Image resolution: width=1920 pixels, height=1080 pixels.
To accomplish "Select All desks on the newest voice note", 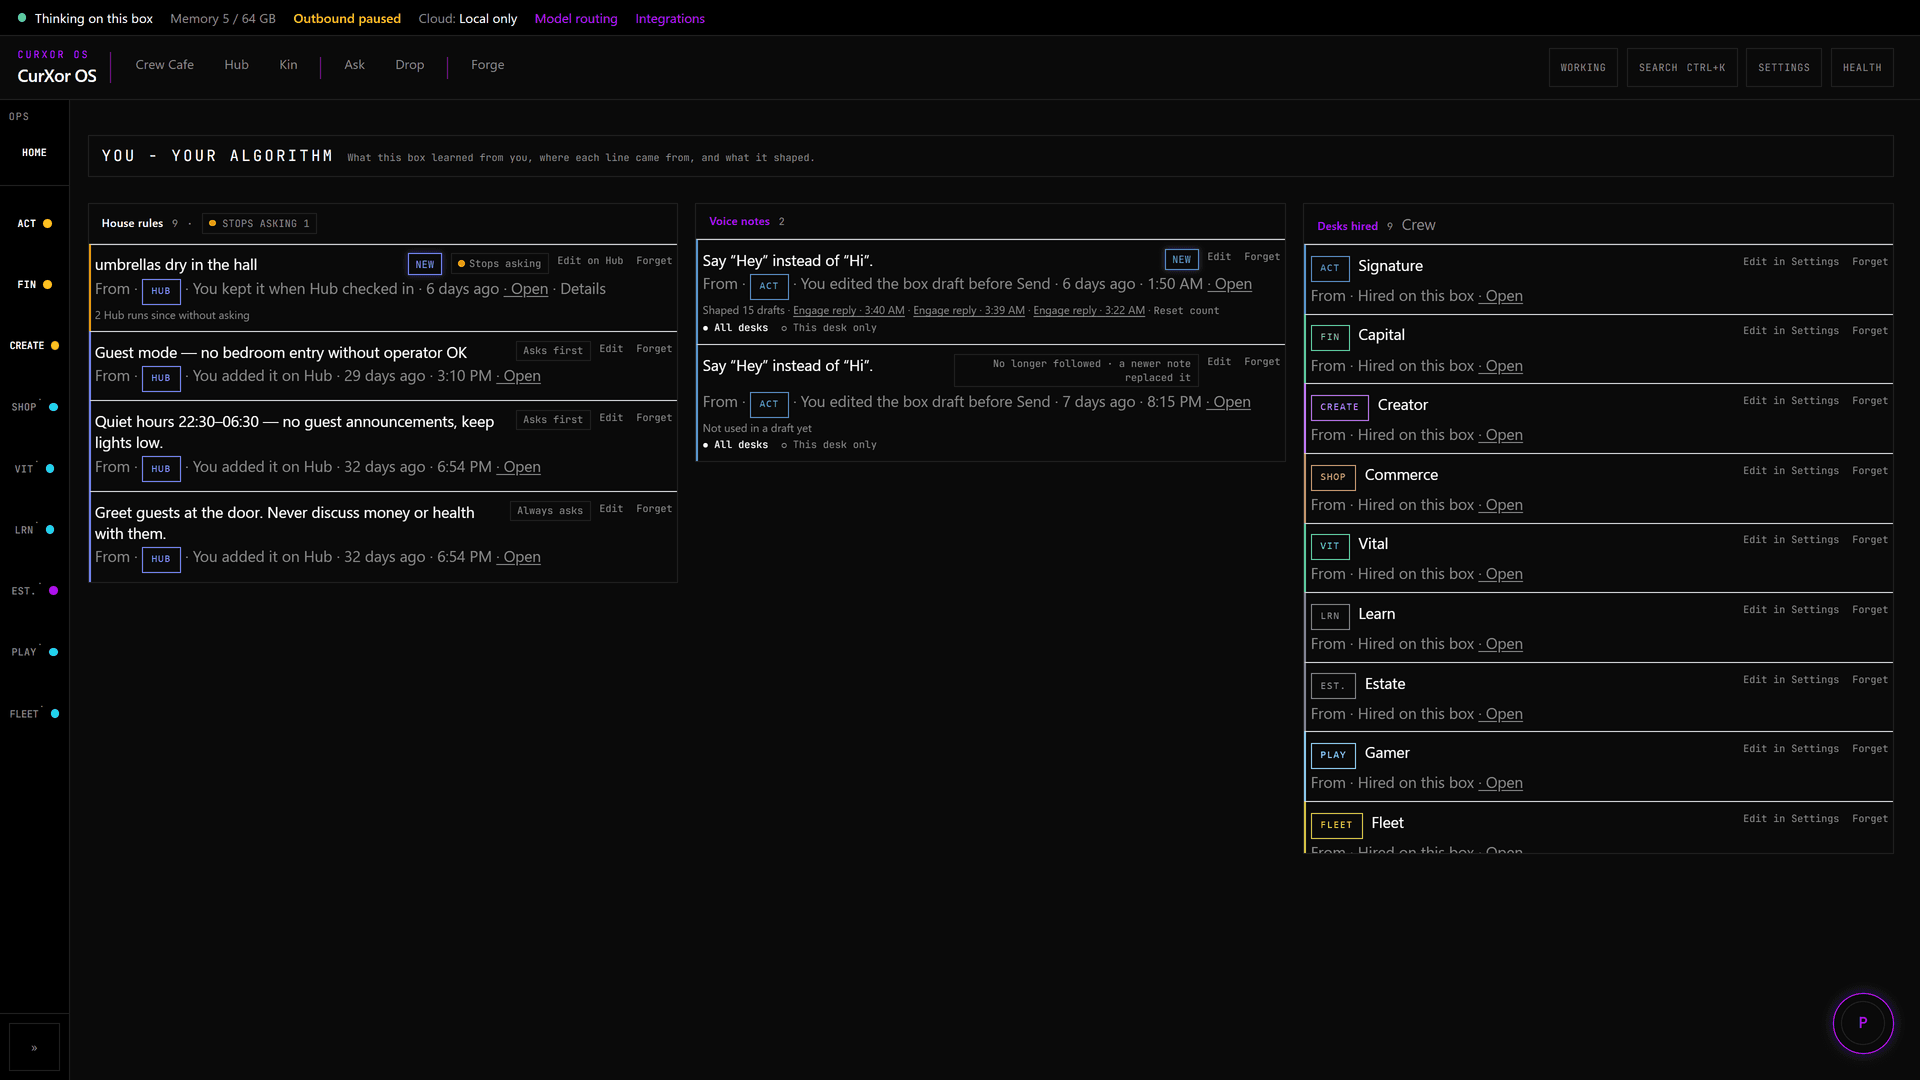I will pos(736,328).
